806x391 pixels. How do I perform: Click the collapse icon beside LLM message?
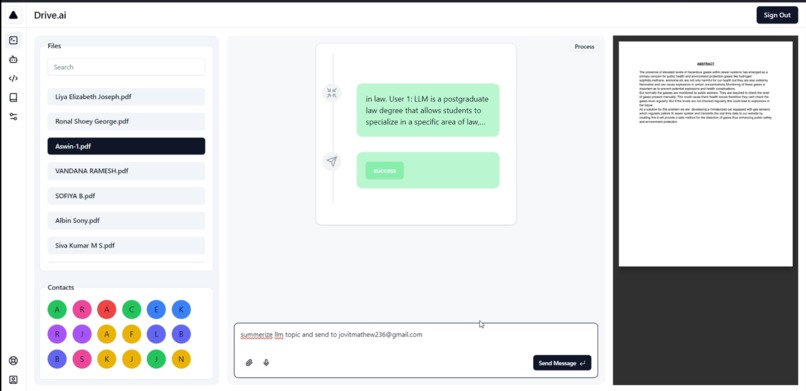click(x=332, y=93)
